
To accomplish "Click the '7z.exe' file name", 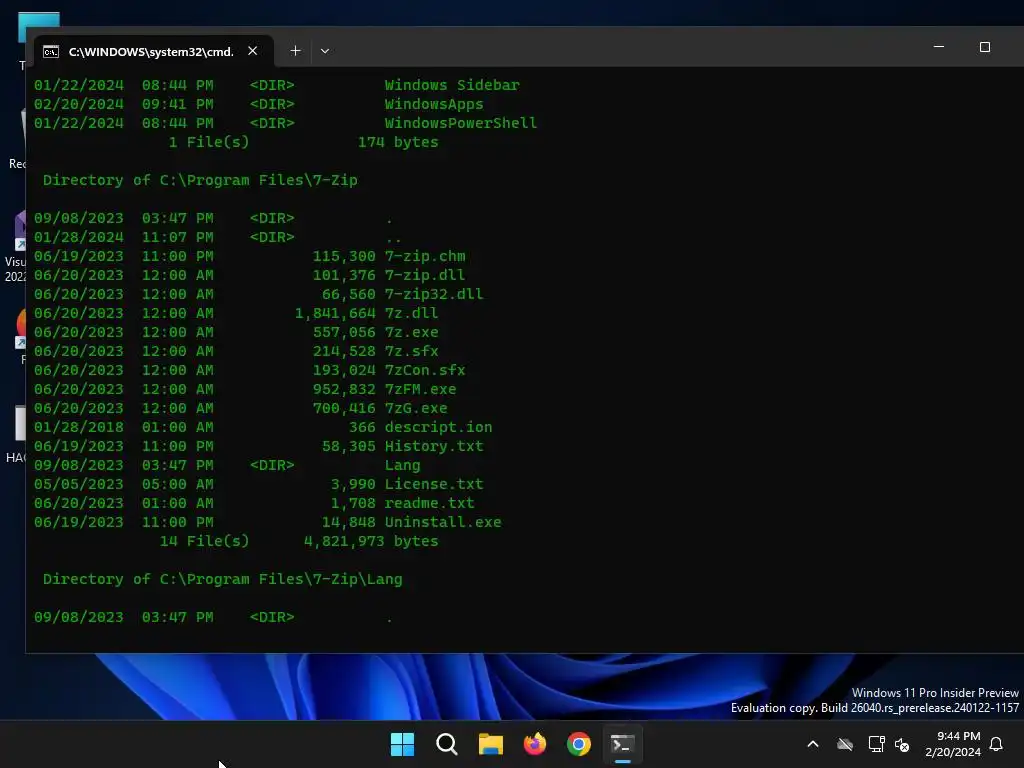I will [x=411, y=332].
